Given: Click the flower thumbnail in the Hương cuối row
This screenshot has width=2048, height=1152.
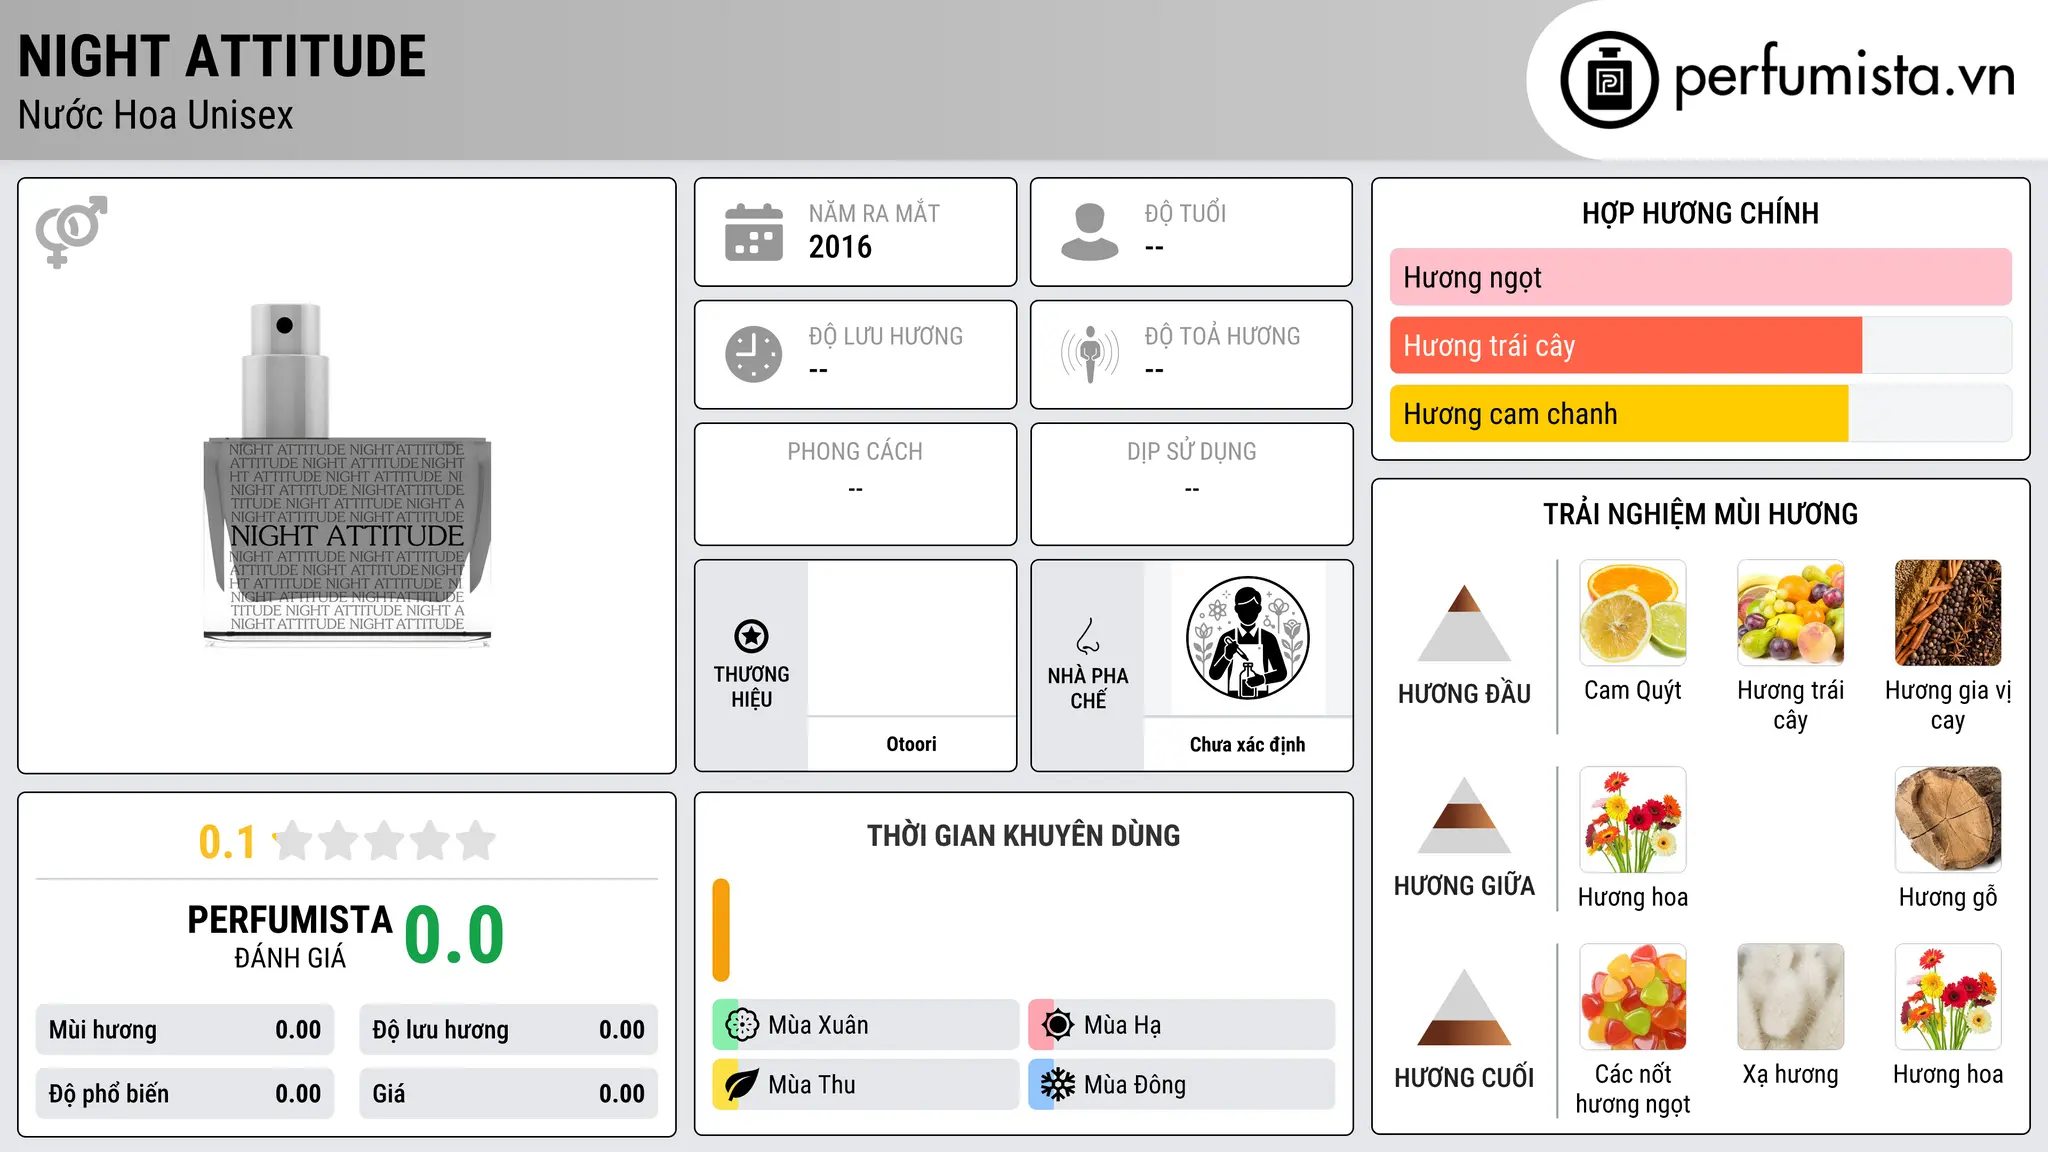Looking at the screenshot, I should (1948, 997).
